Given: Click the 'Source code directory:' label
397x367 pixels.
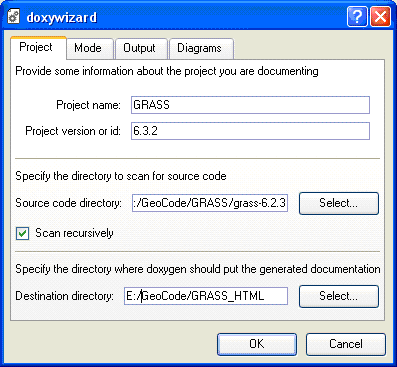Looking at the screenshot, I should tap(68, 203).
